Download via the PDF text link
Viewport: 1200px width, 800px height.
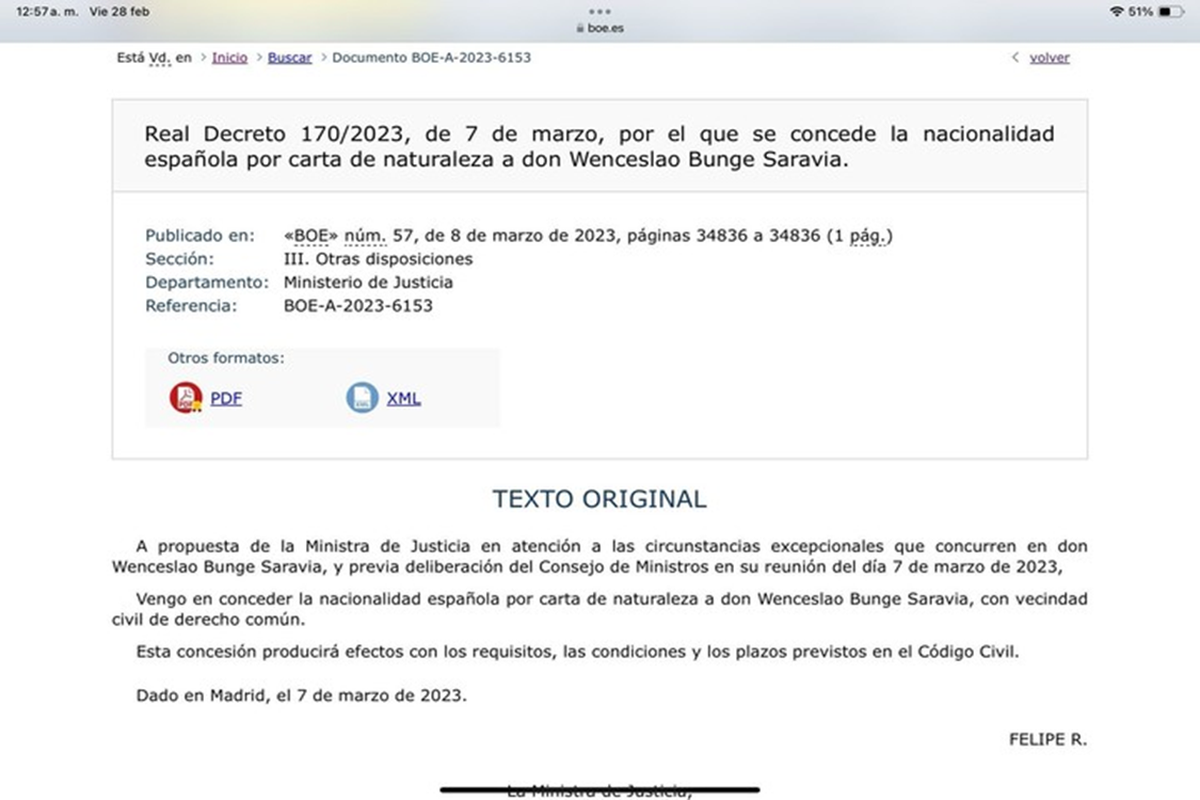[x=226, y=398]
